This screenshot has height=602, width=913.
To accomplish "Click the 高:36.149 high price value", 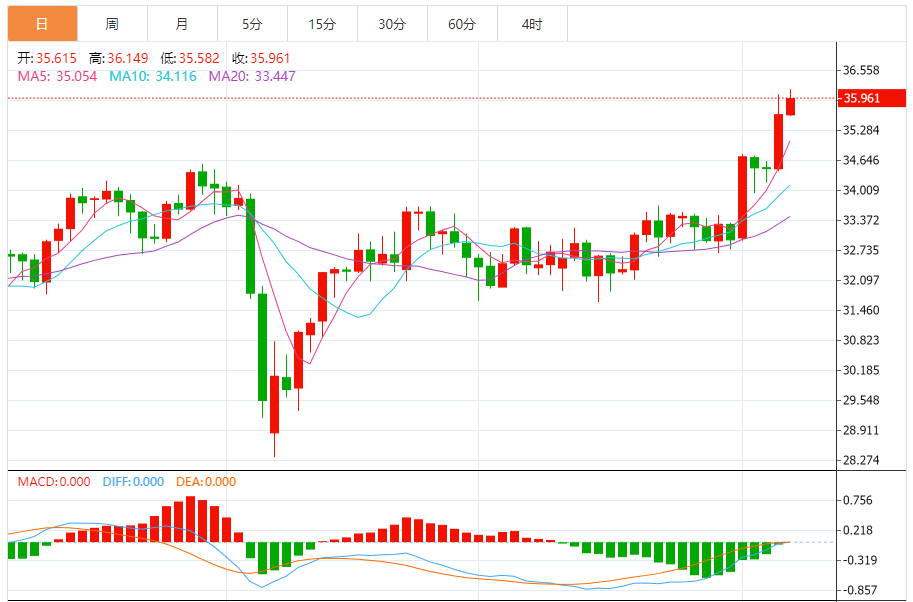I will tap(118, 58).
